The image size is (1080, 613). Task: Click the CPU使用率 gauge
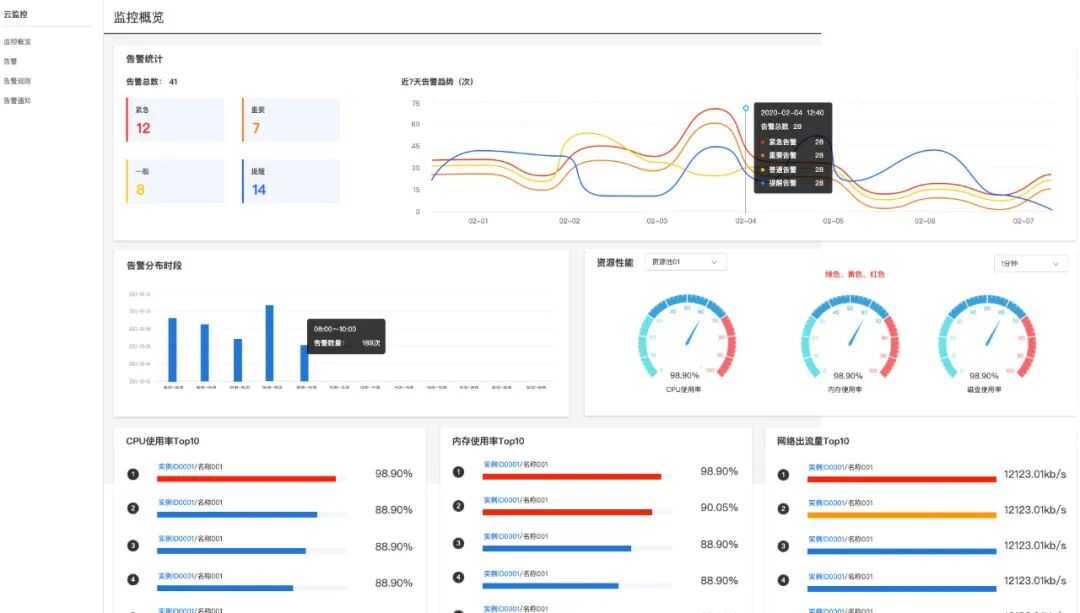pos(687,337)
